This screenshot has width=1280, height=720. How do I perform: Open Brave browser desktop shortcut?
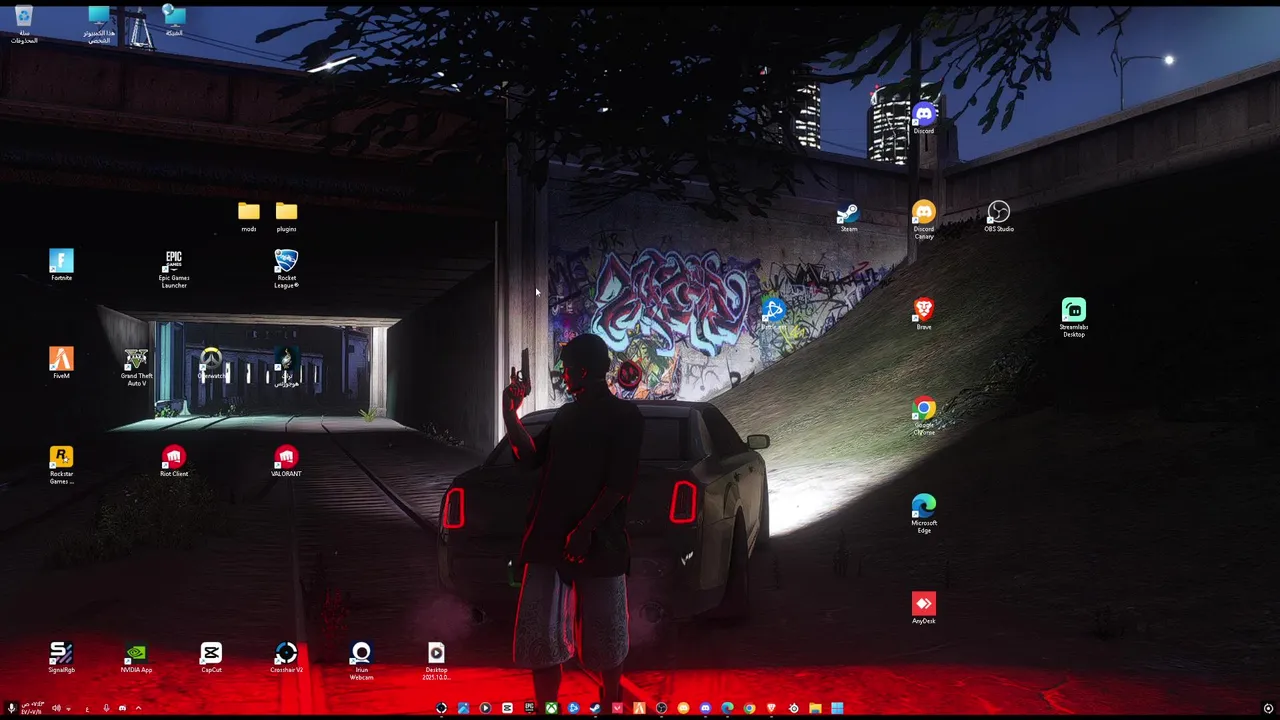(924, 314)
